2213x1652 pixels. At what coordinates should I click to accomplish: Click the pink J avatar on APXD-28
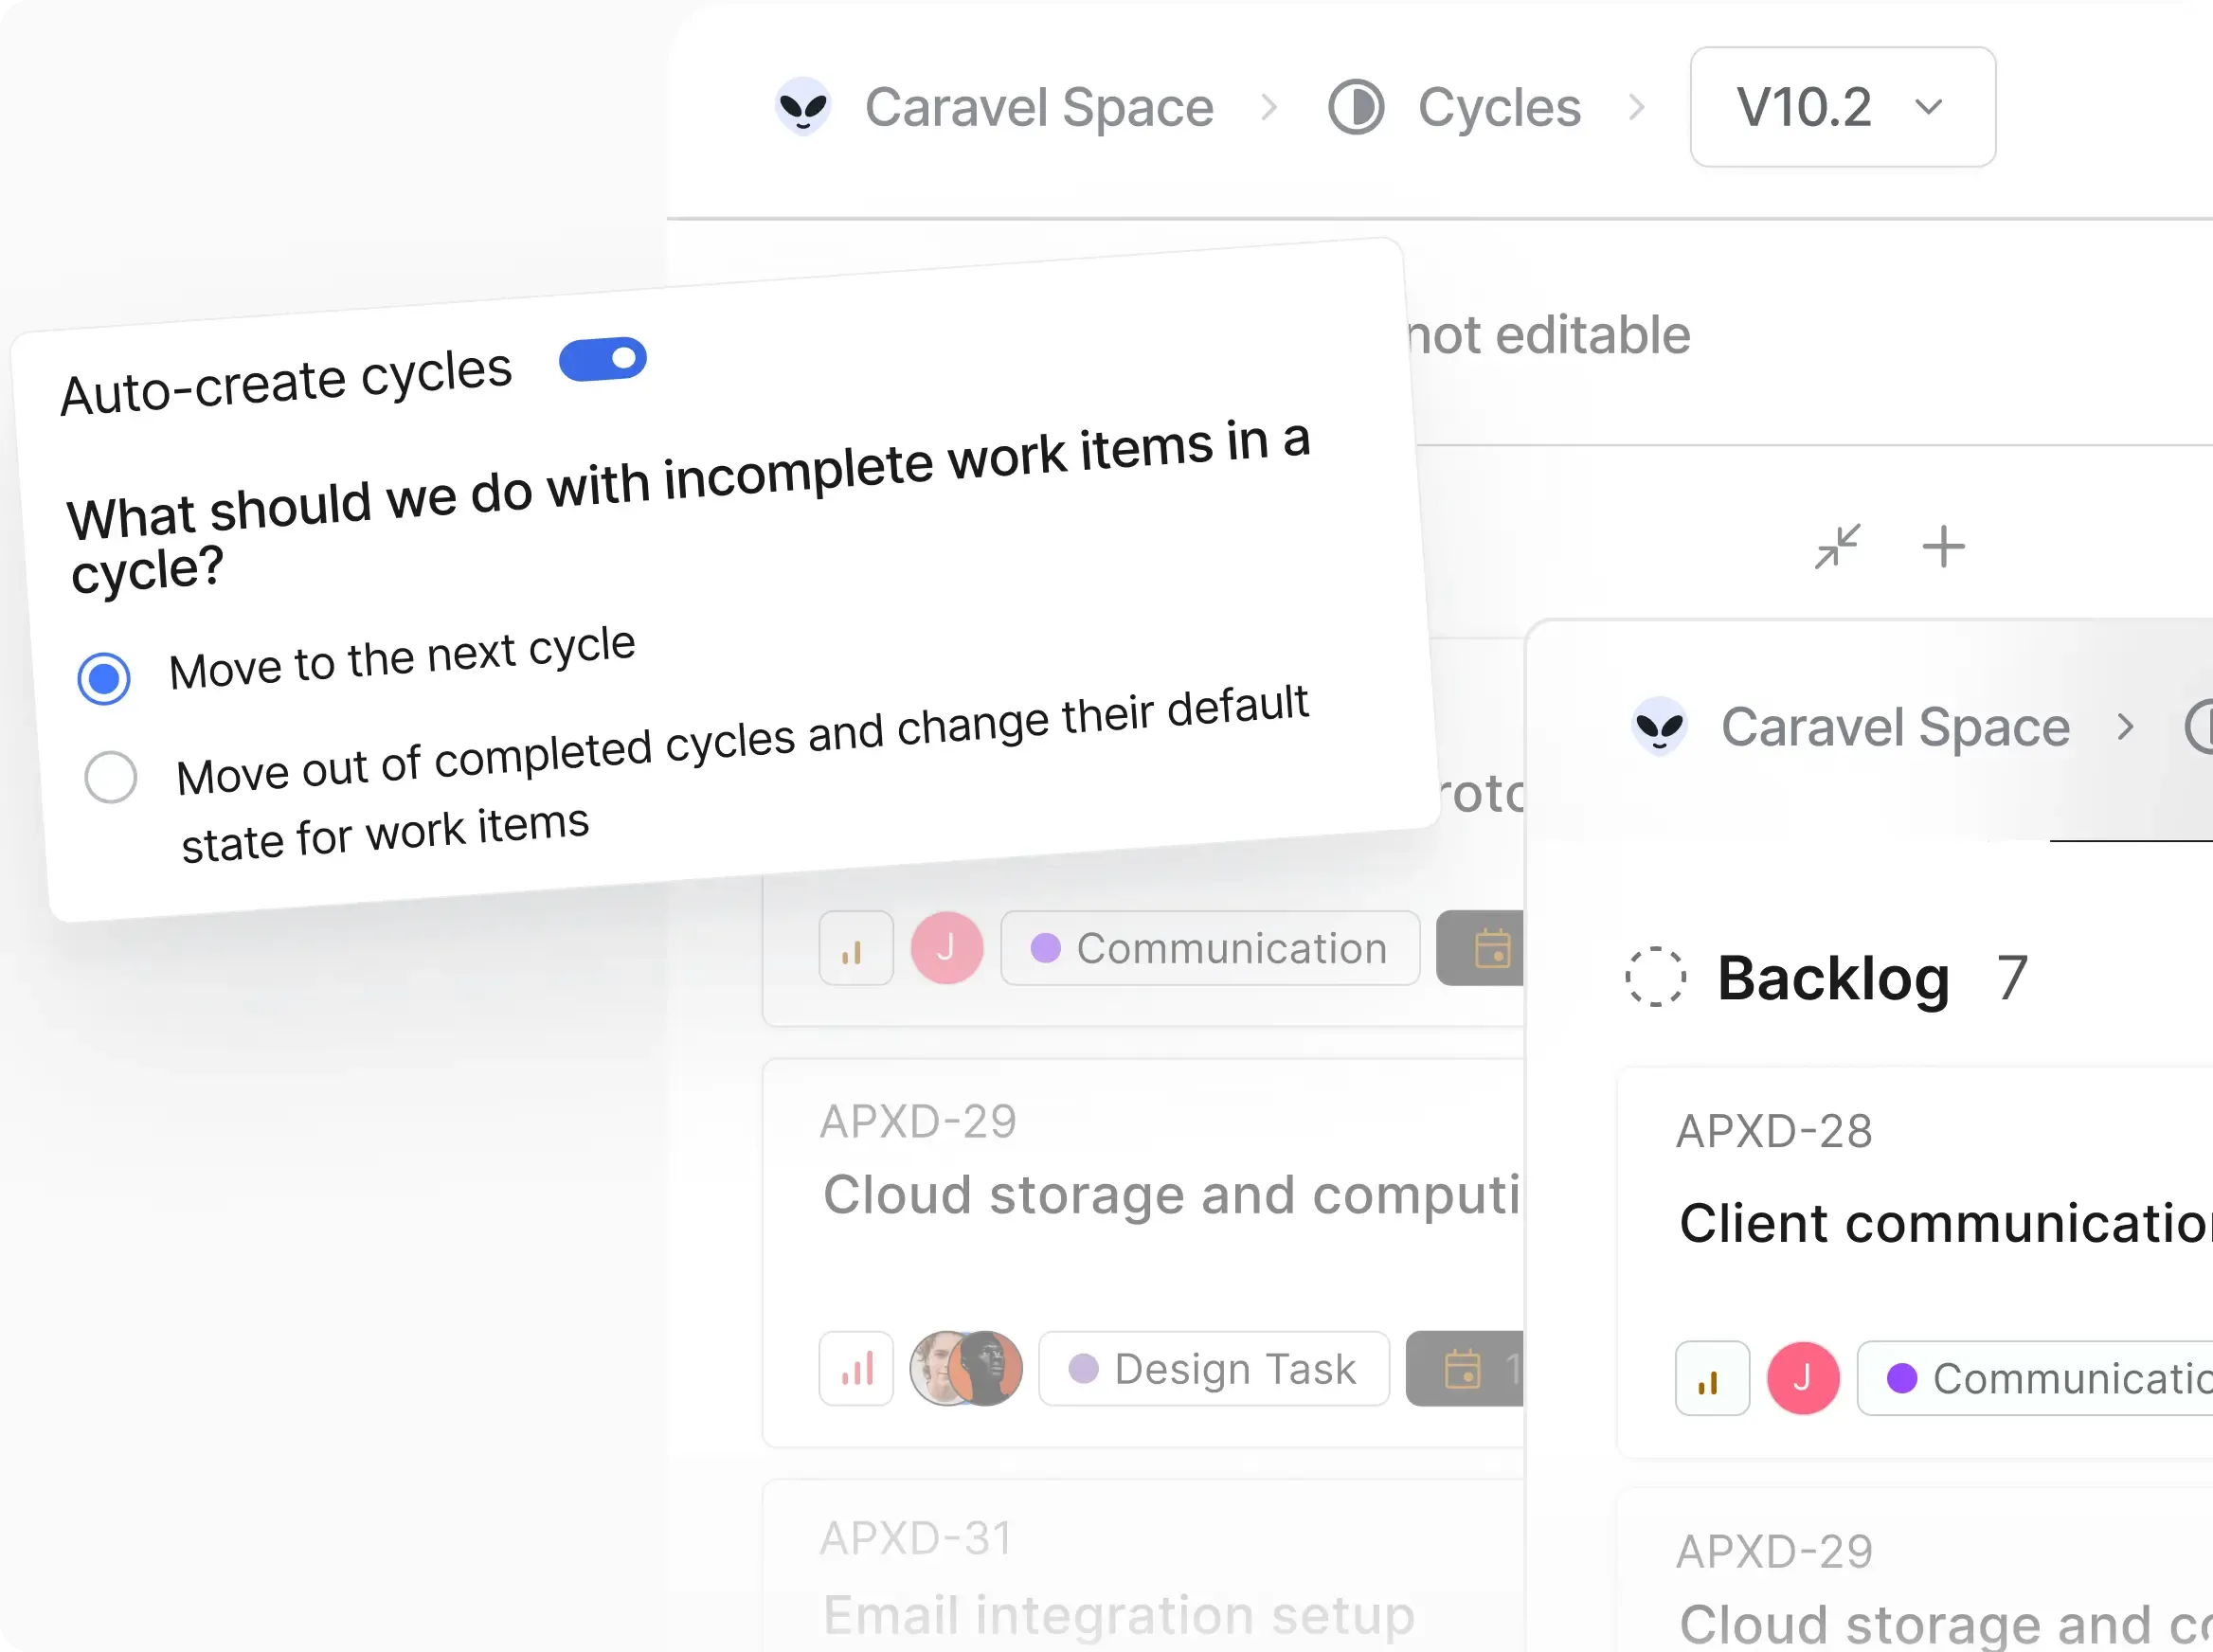pos(1803,1378)
